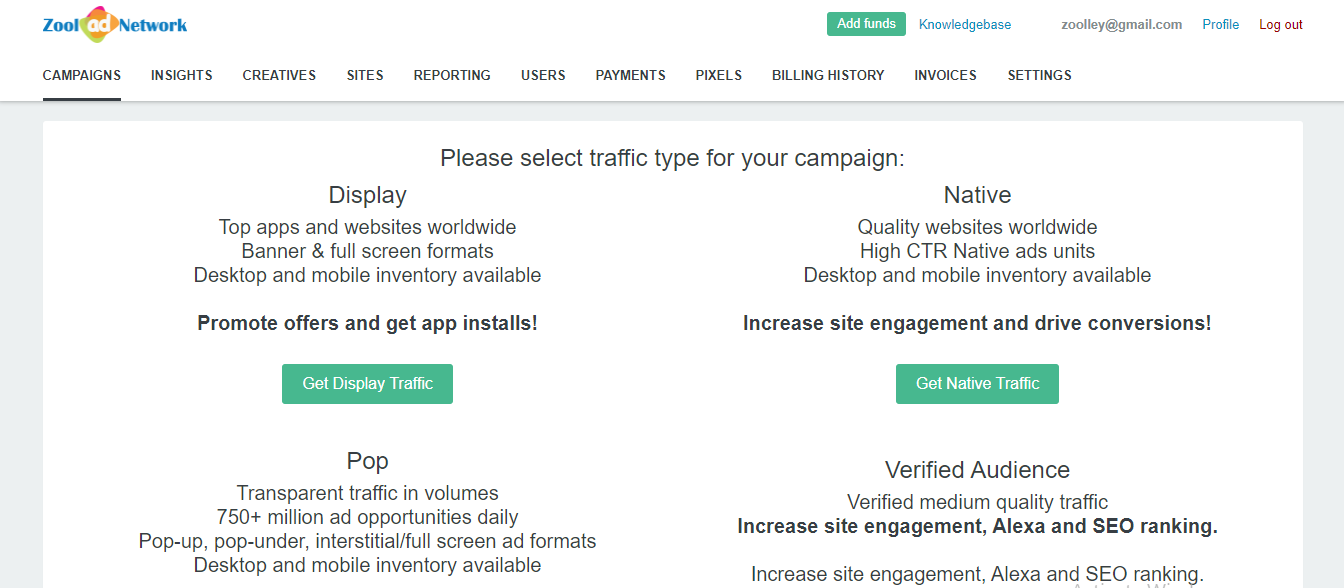This screenshot has height=588, width=1344.
Task: Open the Creatives tab
Action: pos(279,75)
